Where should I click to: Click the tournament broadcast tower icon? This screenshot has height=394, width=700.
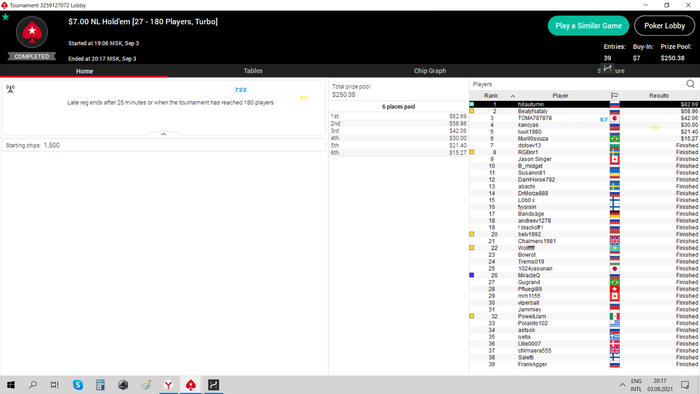11,89
